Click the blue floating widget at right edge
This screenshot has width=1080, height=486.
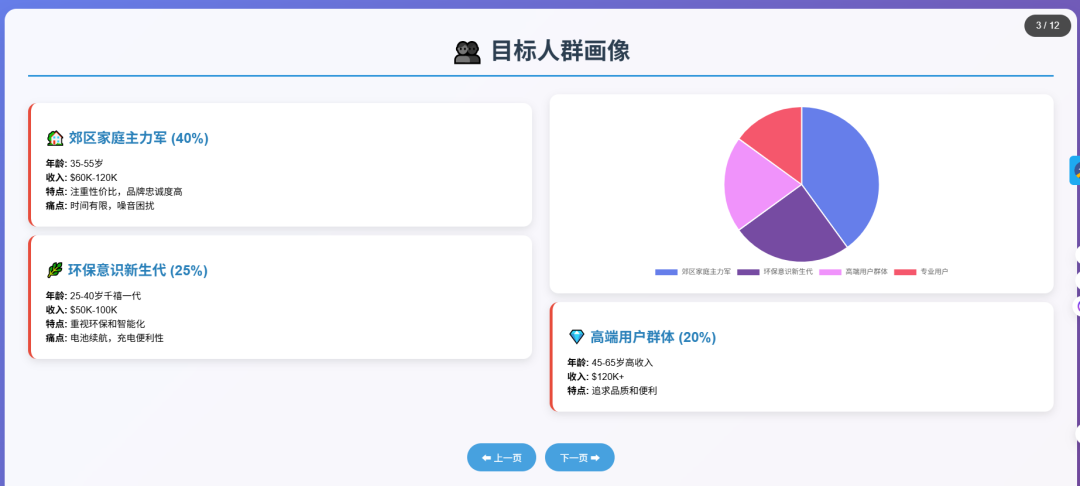[1074, 170]
